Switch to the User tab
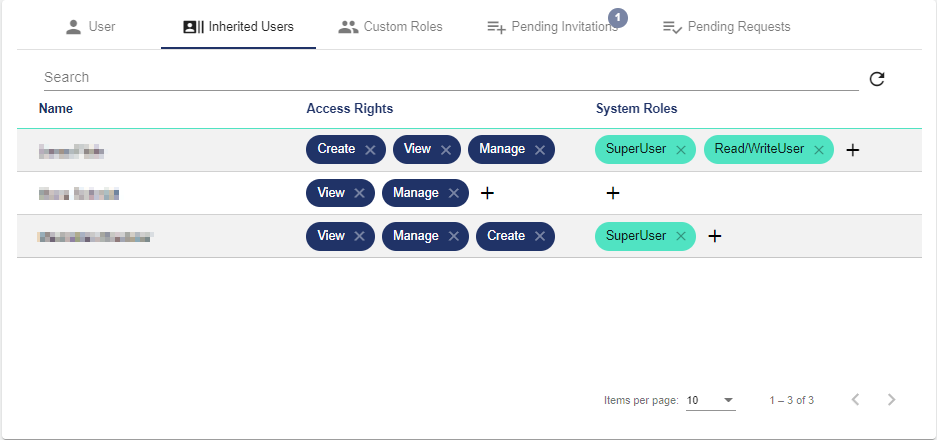 [x=90, y=26]
